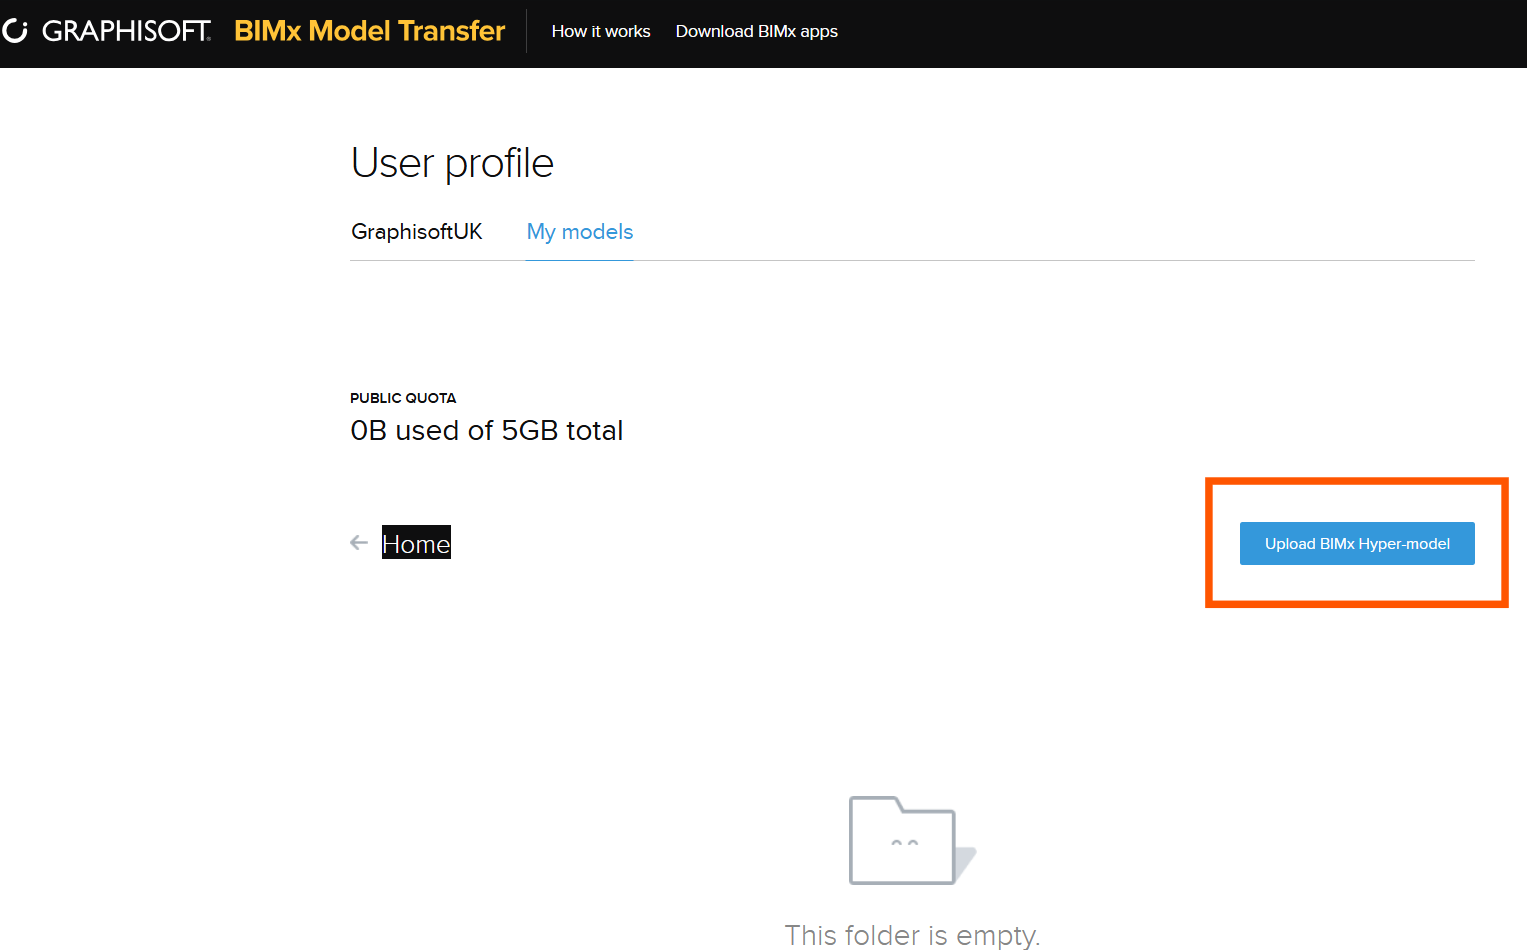
Task: Click the PUBLIC QUOTA label
Action: point(403,398)
